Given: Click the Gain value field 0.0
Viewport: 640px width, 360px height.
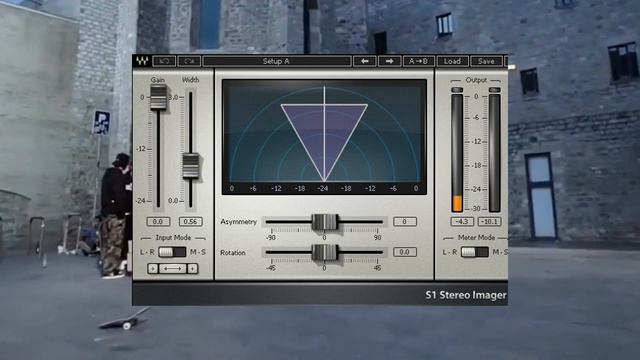Looking at the screenshot, I should click(158, 222).
